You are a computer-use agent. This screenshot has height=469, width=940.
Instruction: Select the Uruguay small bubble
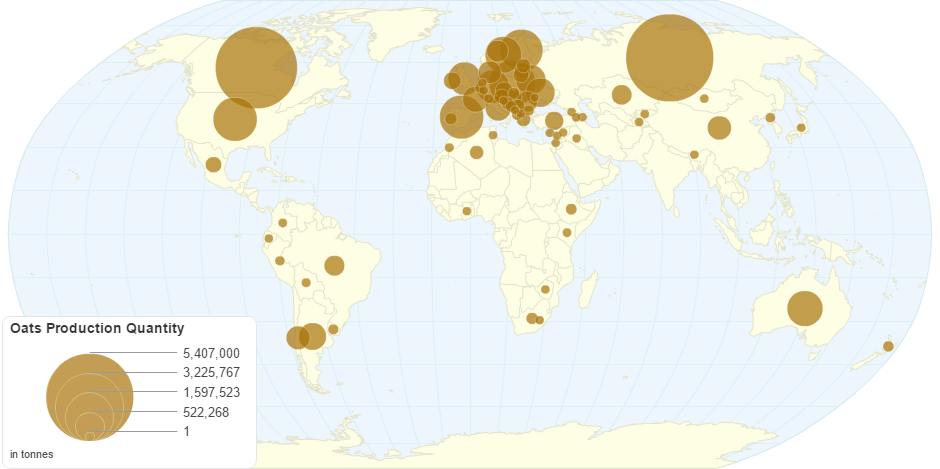point(333,329)
